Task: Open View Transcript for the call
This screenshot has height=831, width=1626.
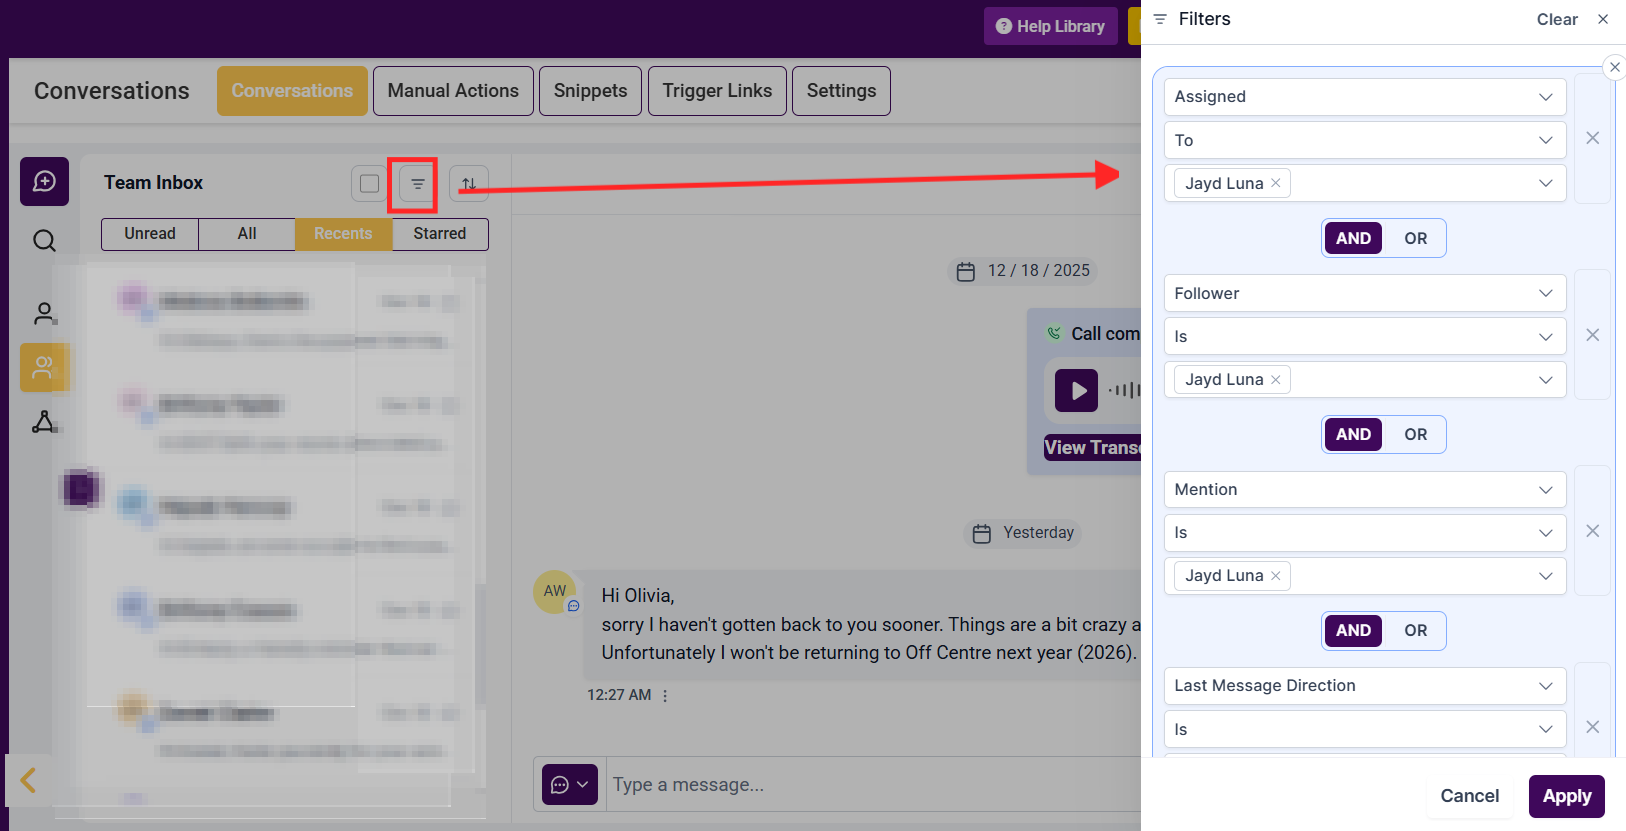Action: tap(1092, 448)
